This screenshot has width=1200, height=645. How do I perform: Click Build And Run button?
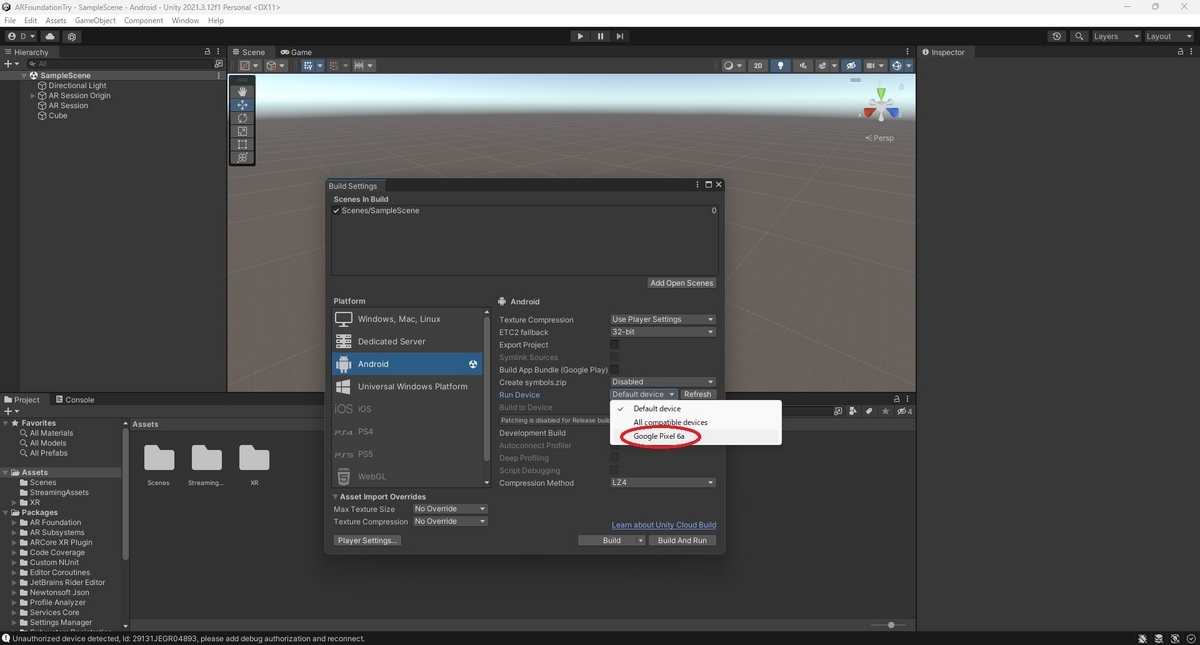(x=682, y=541)
